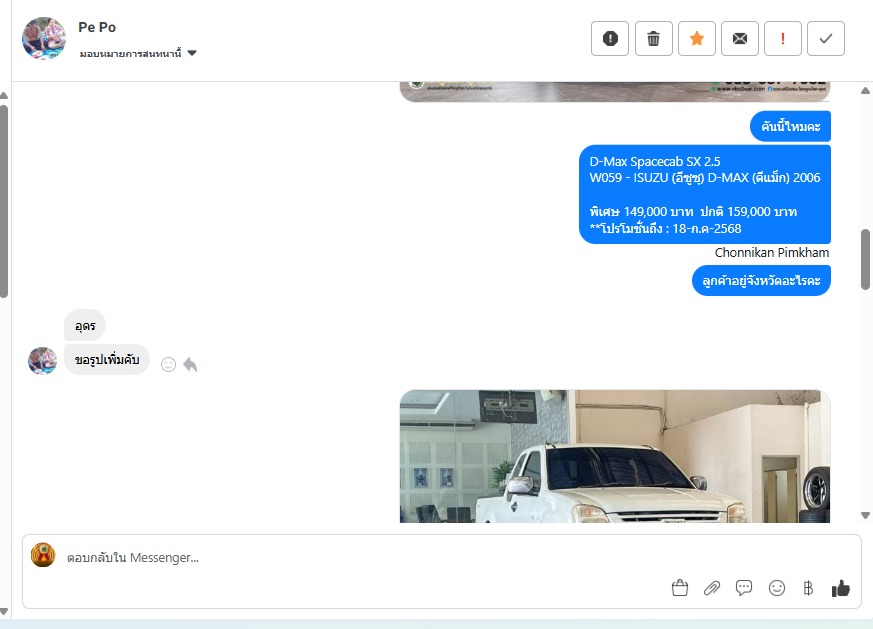Click the "Pe Po" contact name
The image size is (873, 629).
click(x=97, y=27)
